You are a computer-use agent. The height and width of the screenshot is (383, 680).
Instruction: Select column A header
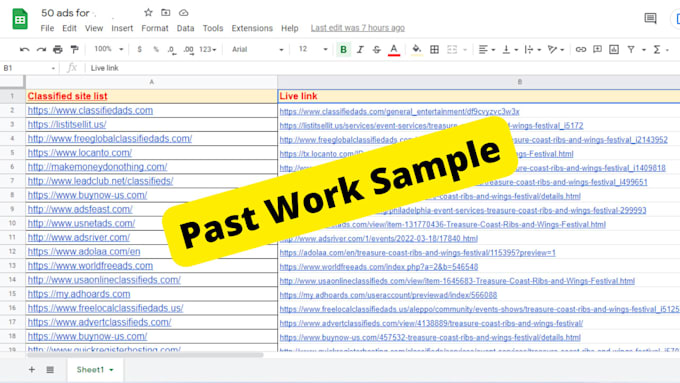151,82
